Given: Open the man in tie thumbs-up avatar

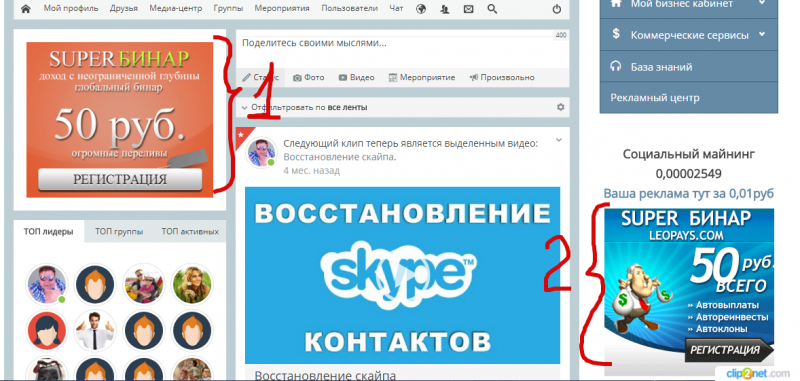Looking at the screenshot, I should [95, 331].
